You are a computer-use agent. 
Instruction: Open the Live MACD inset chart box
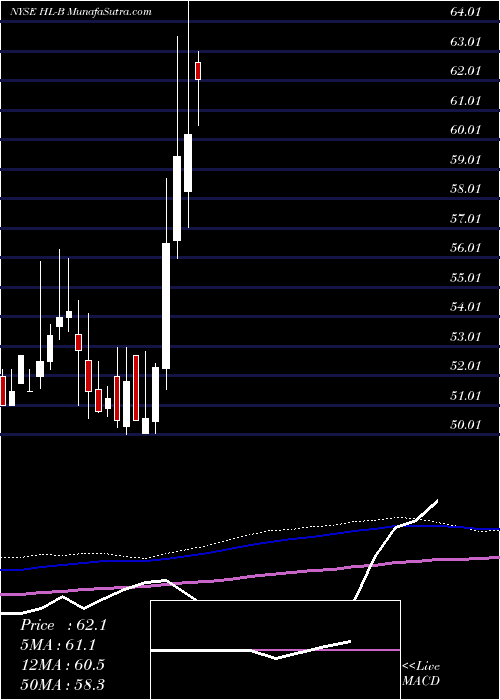point(275,650)
